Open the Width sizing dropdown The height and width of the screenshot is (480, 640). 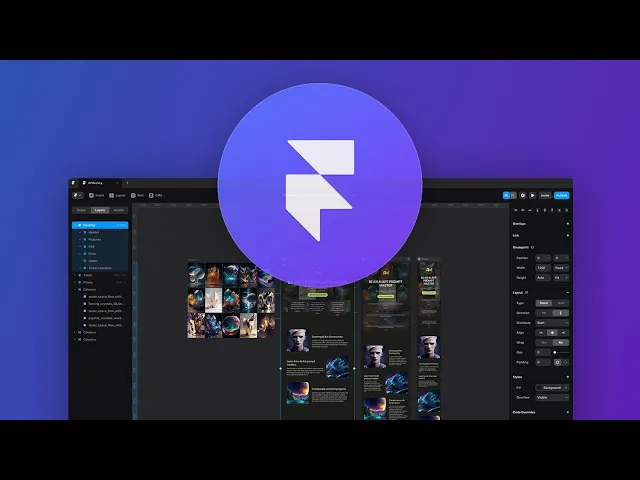(561, 268)
